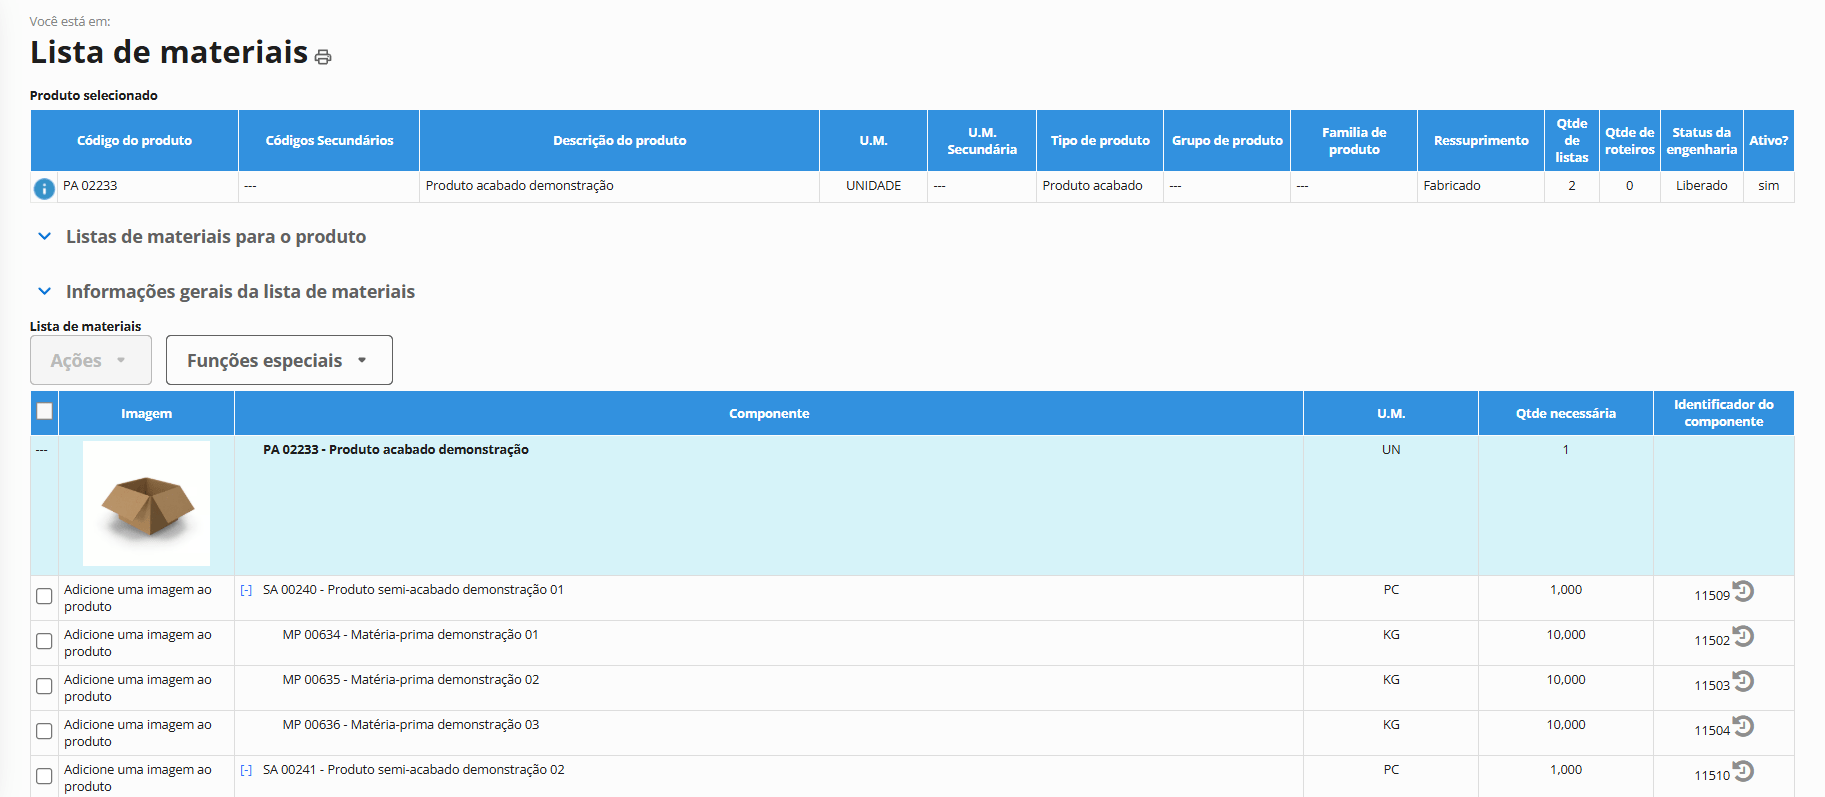Viewport: 1825px width, 797px height.
Task: Open the 'Ações' dropdown menu
Action: (90, 360)
